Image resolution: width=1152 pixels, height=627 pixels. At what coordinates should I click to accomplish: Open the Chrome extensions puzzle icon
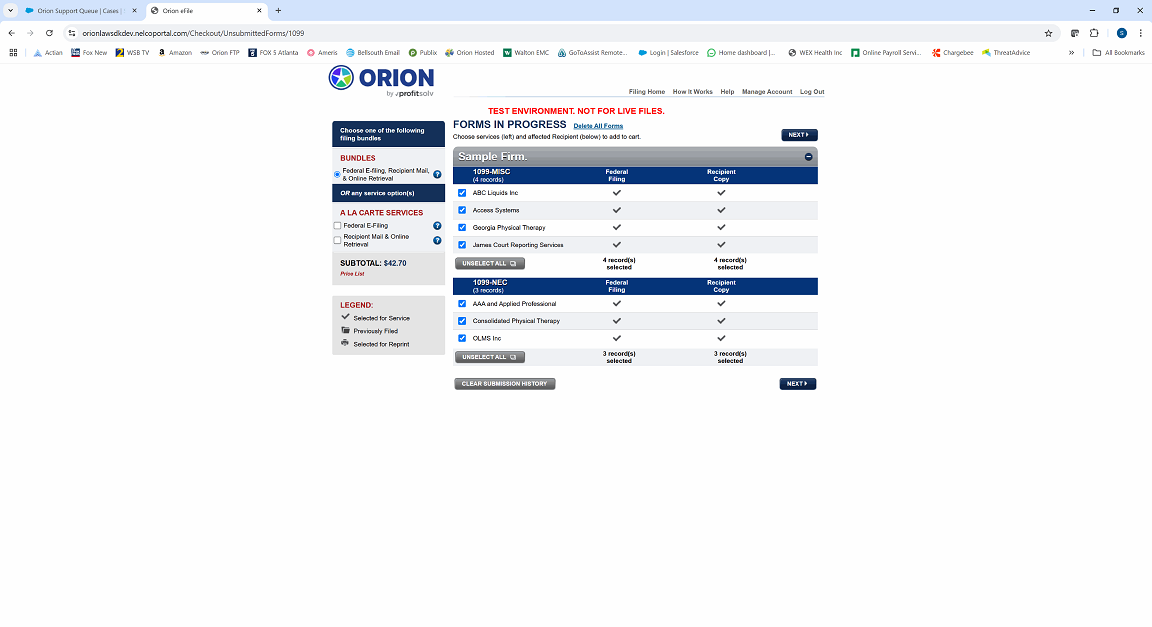pyautogui.click(x=1094, y=33)
